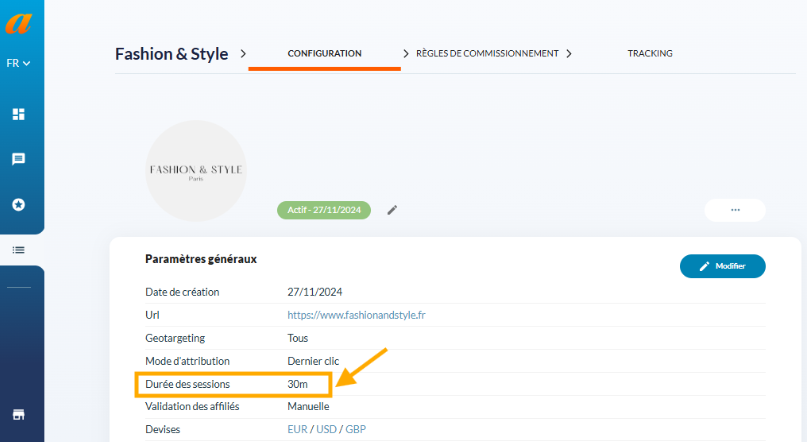Screen dimensions: 807x442
Task: Open the list icon in sidebar
Action: (x=19, y=250)
